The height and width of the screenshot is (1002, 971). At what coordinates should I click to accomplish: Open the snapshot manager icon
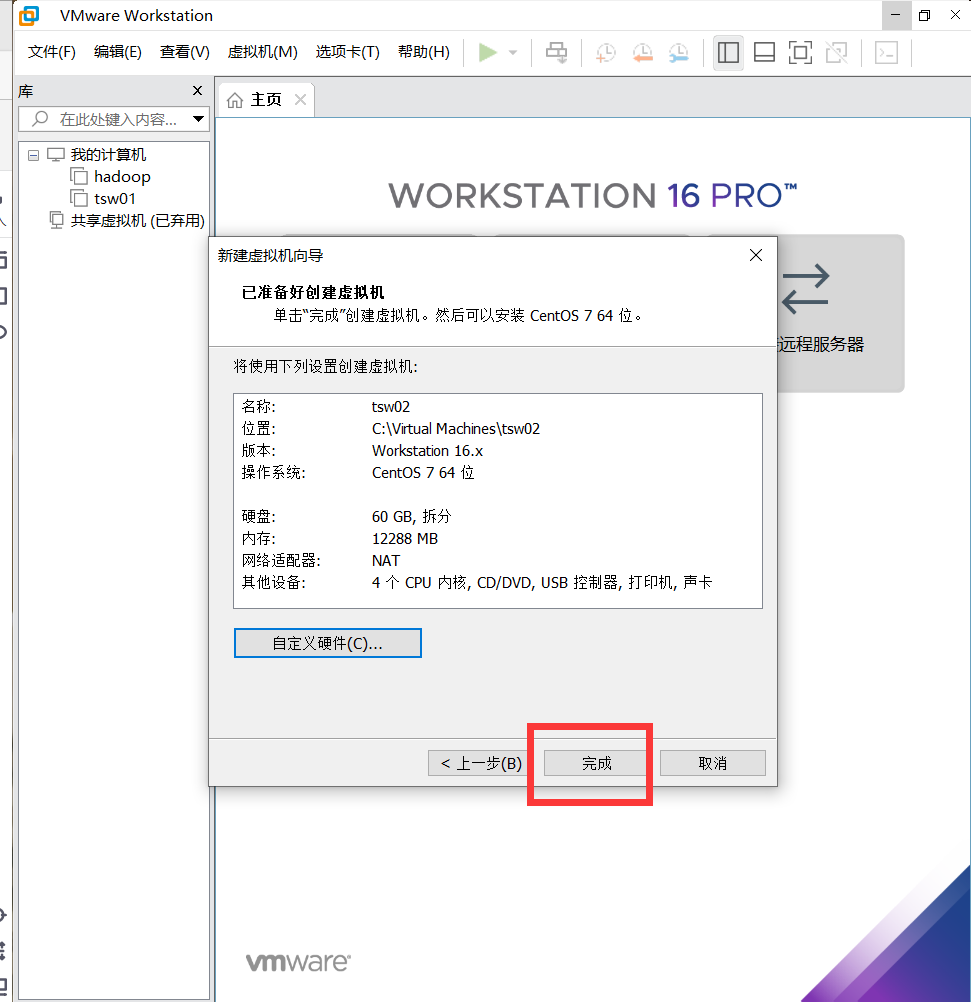678,52
